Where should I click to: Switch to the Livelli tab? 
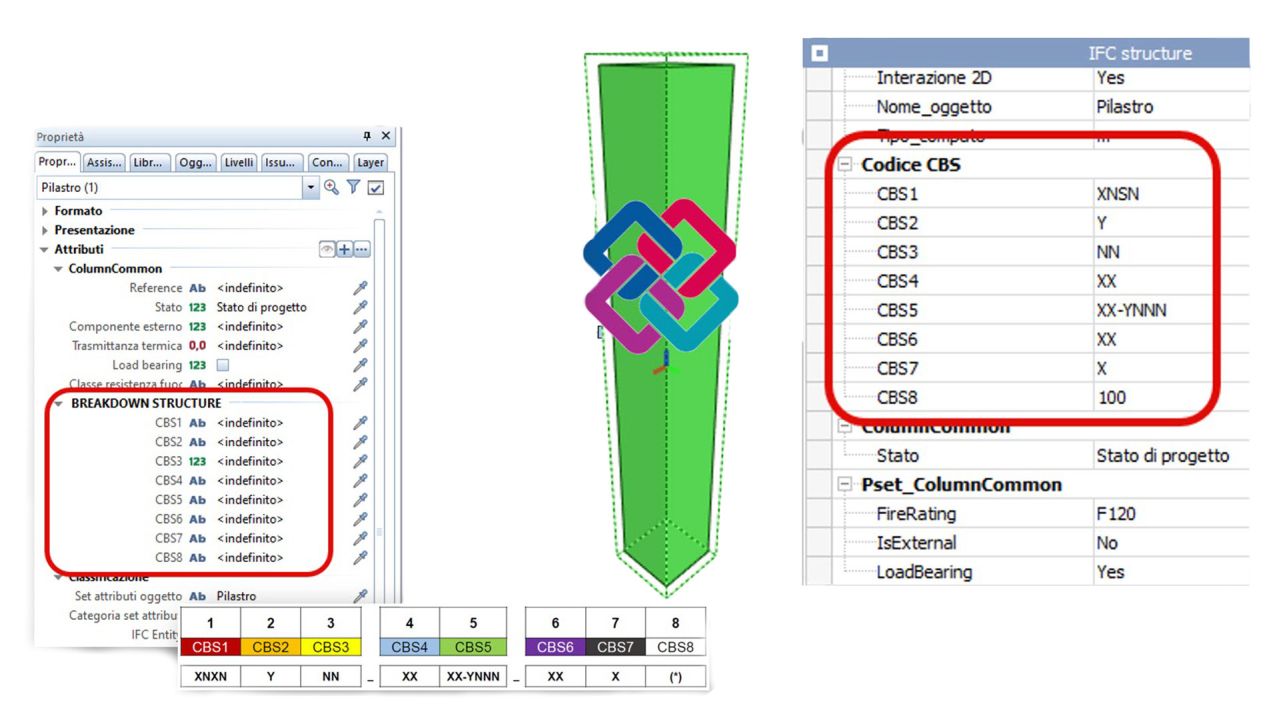tap(239, 162)
